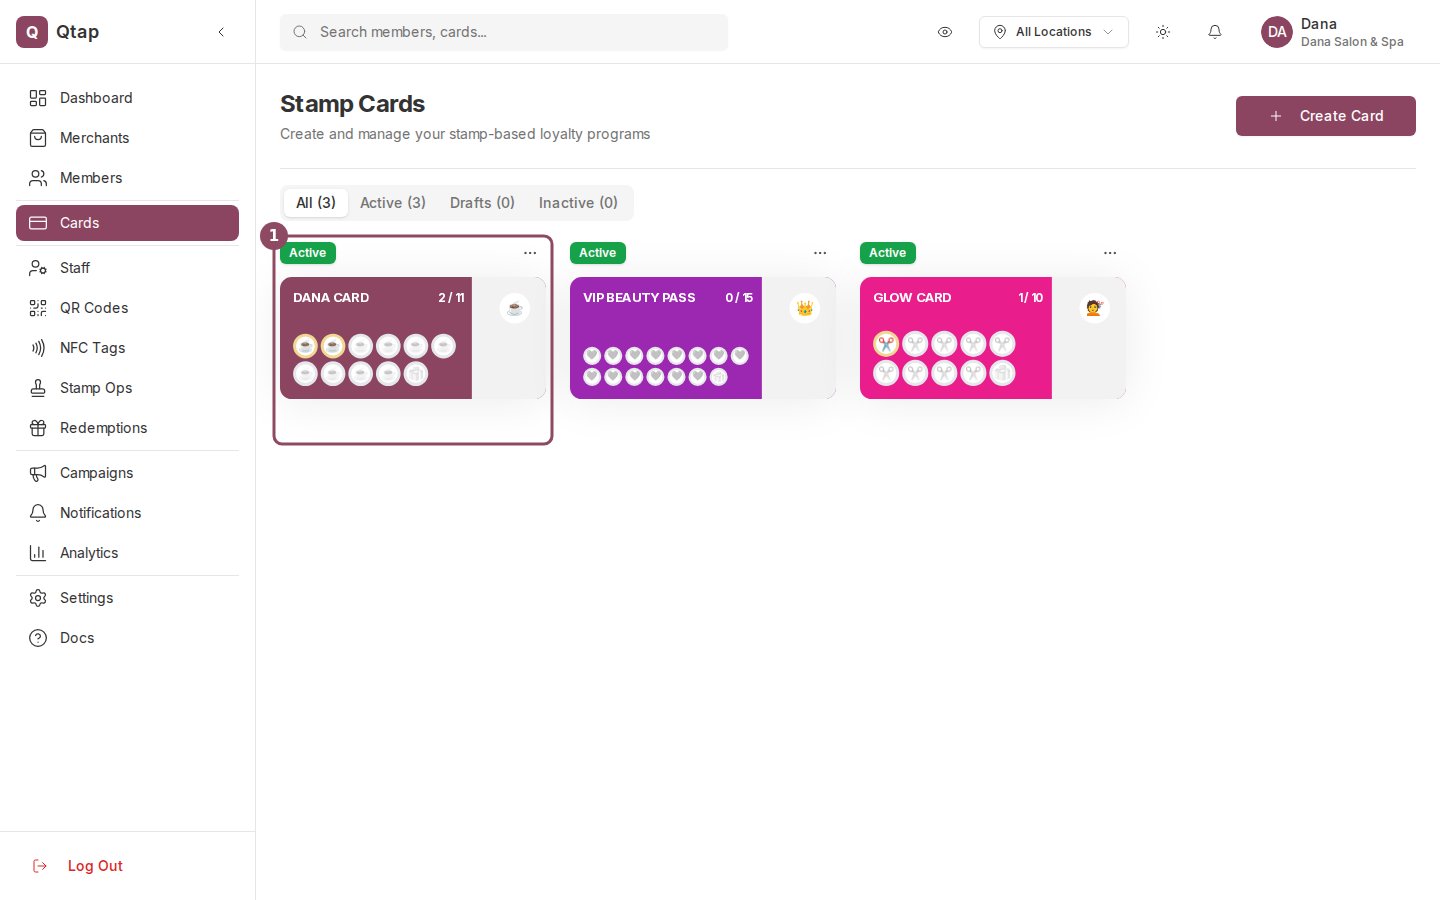Click the Active badge on VIP BEAUTY PASS

pos(598,253)
